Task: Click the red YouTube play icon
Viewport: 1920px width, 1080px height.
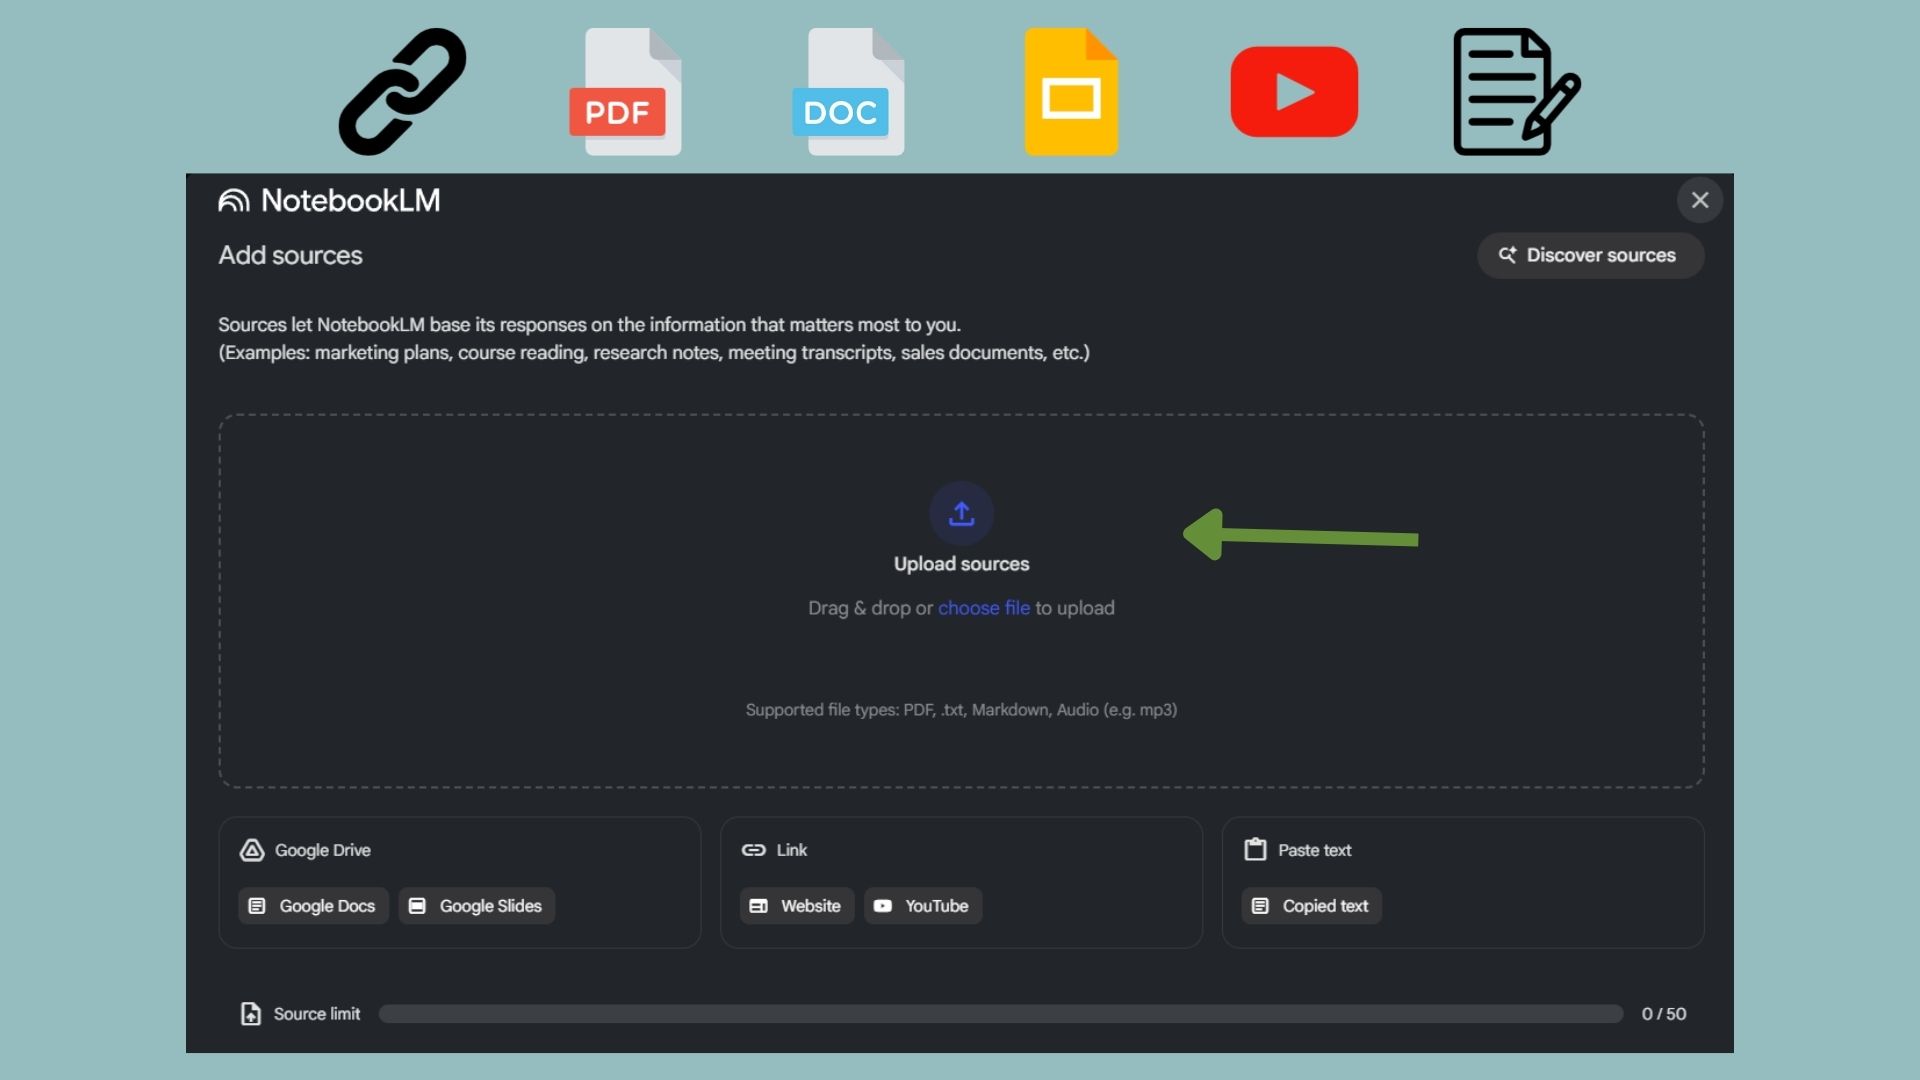Action: [1294, 92]
